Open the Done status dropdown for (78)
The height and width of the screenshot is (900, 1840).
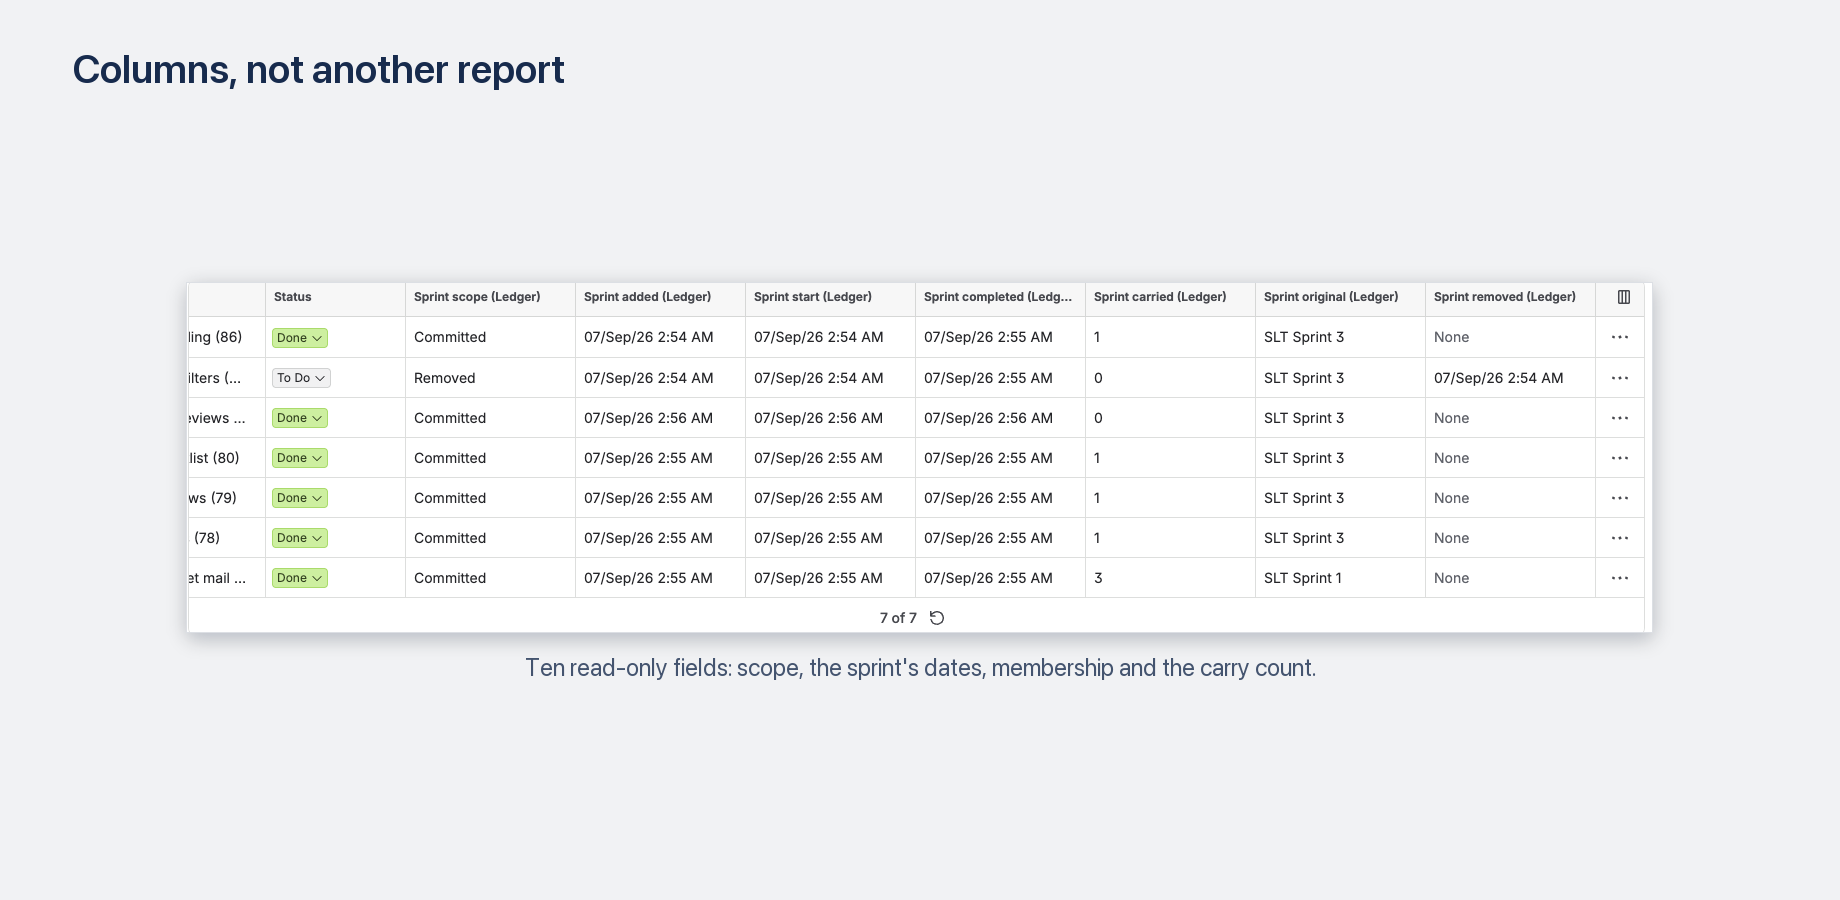point(300,538)
